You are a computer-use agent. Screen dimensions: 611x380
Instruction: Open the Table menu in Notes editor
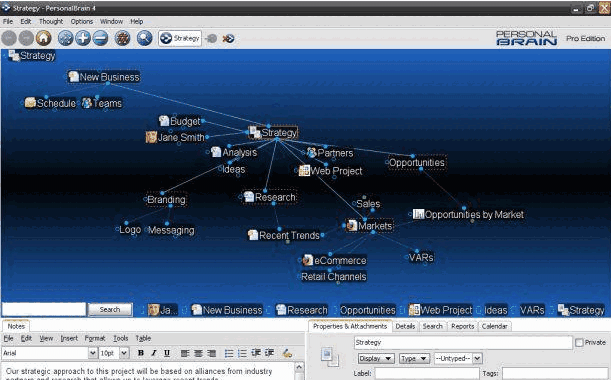coord(143,338)
